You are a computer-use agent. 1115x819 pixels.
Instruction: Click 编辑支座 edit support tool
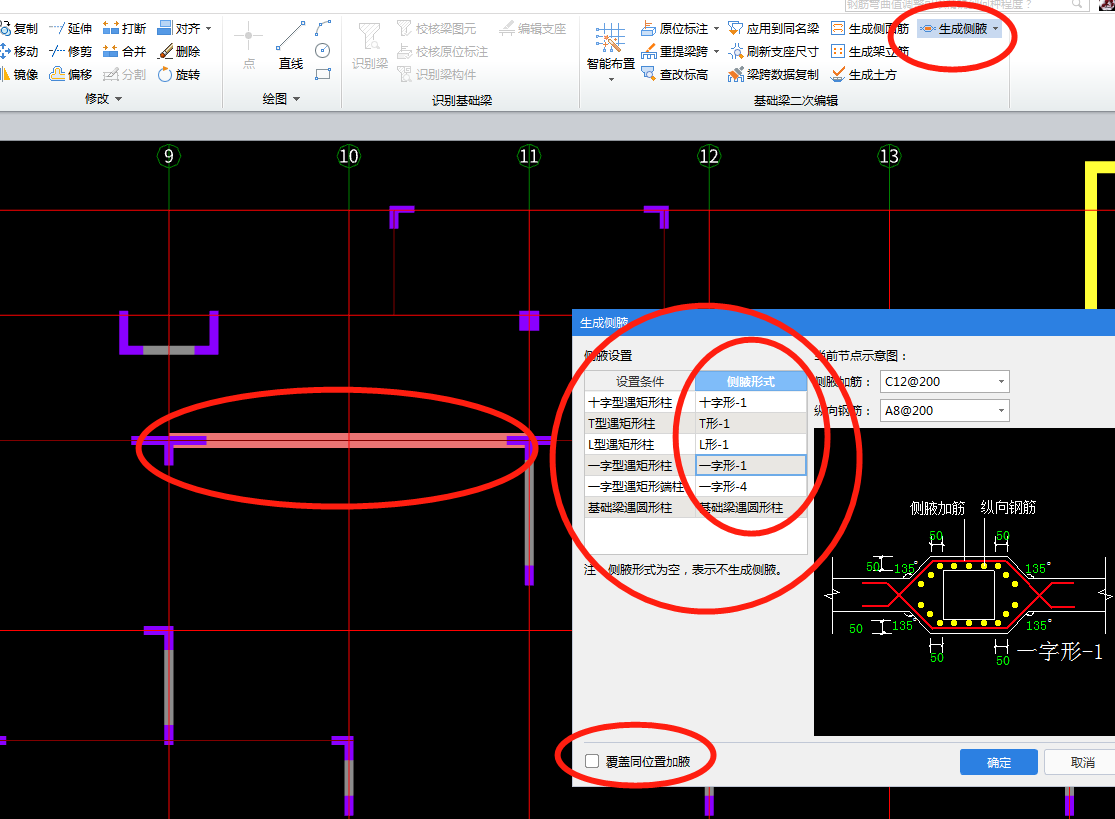pyautogui.click(x=532, y=28)
